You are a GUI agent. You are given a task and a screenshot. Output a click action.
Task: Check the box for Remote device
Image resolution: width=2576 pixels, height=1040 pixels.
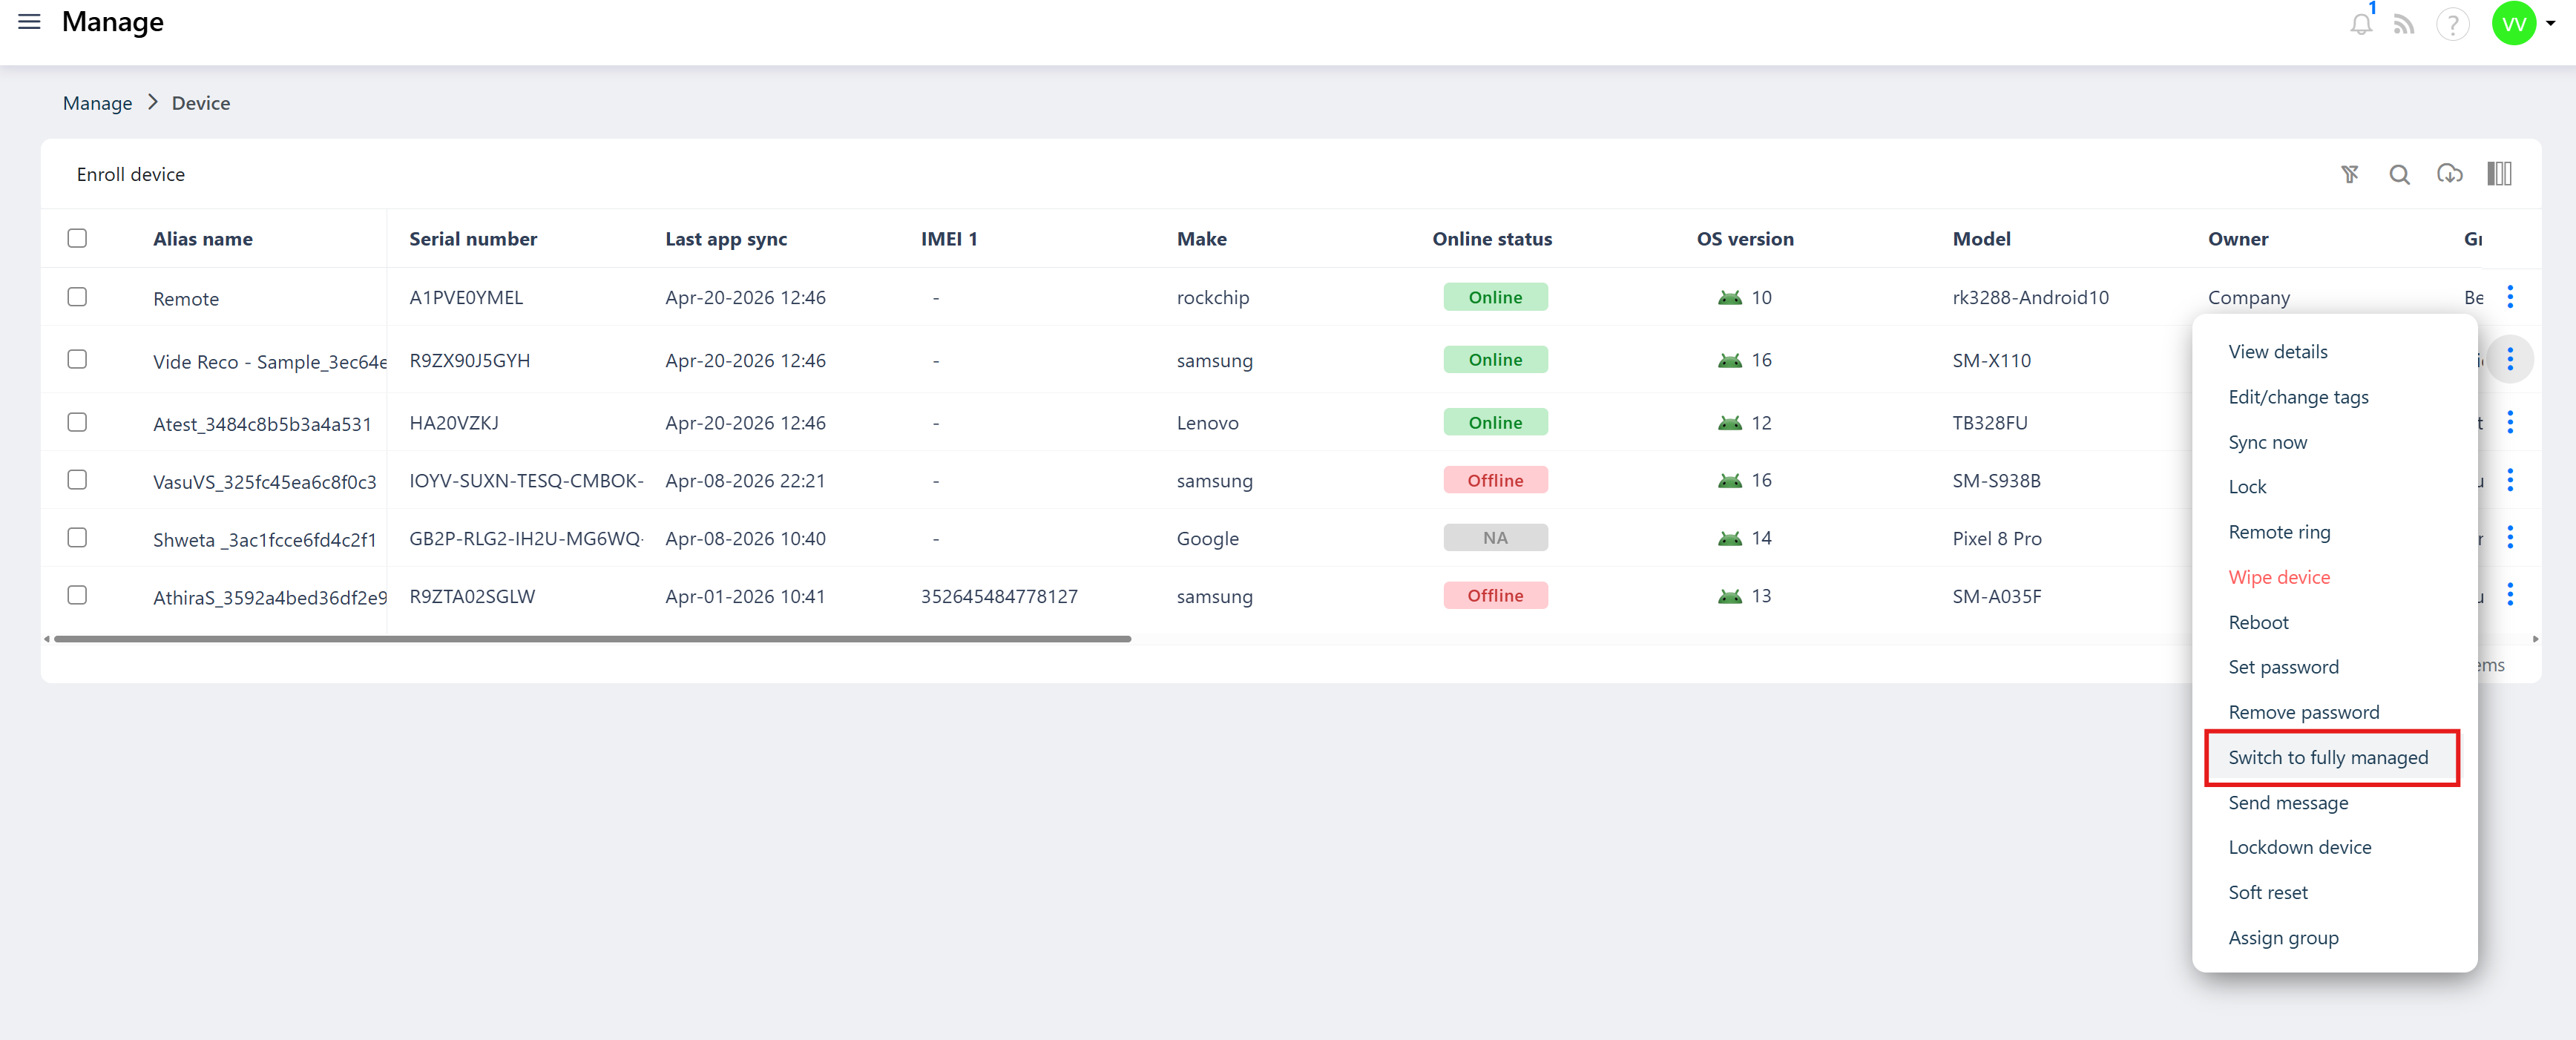pyautogui.click(x=77, y=297)
